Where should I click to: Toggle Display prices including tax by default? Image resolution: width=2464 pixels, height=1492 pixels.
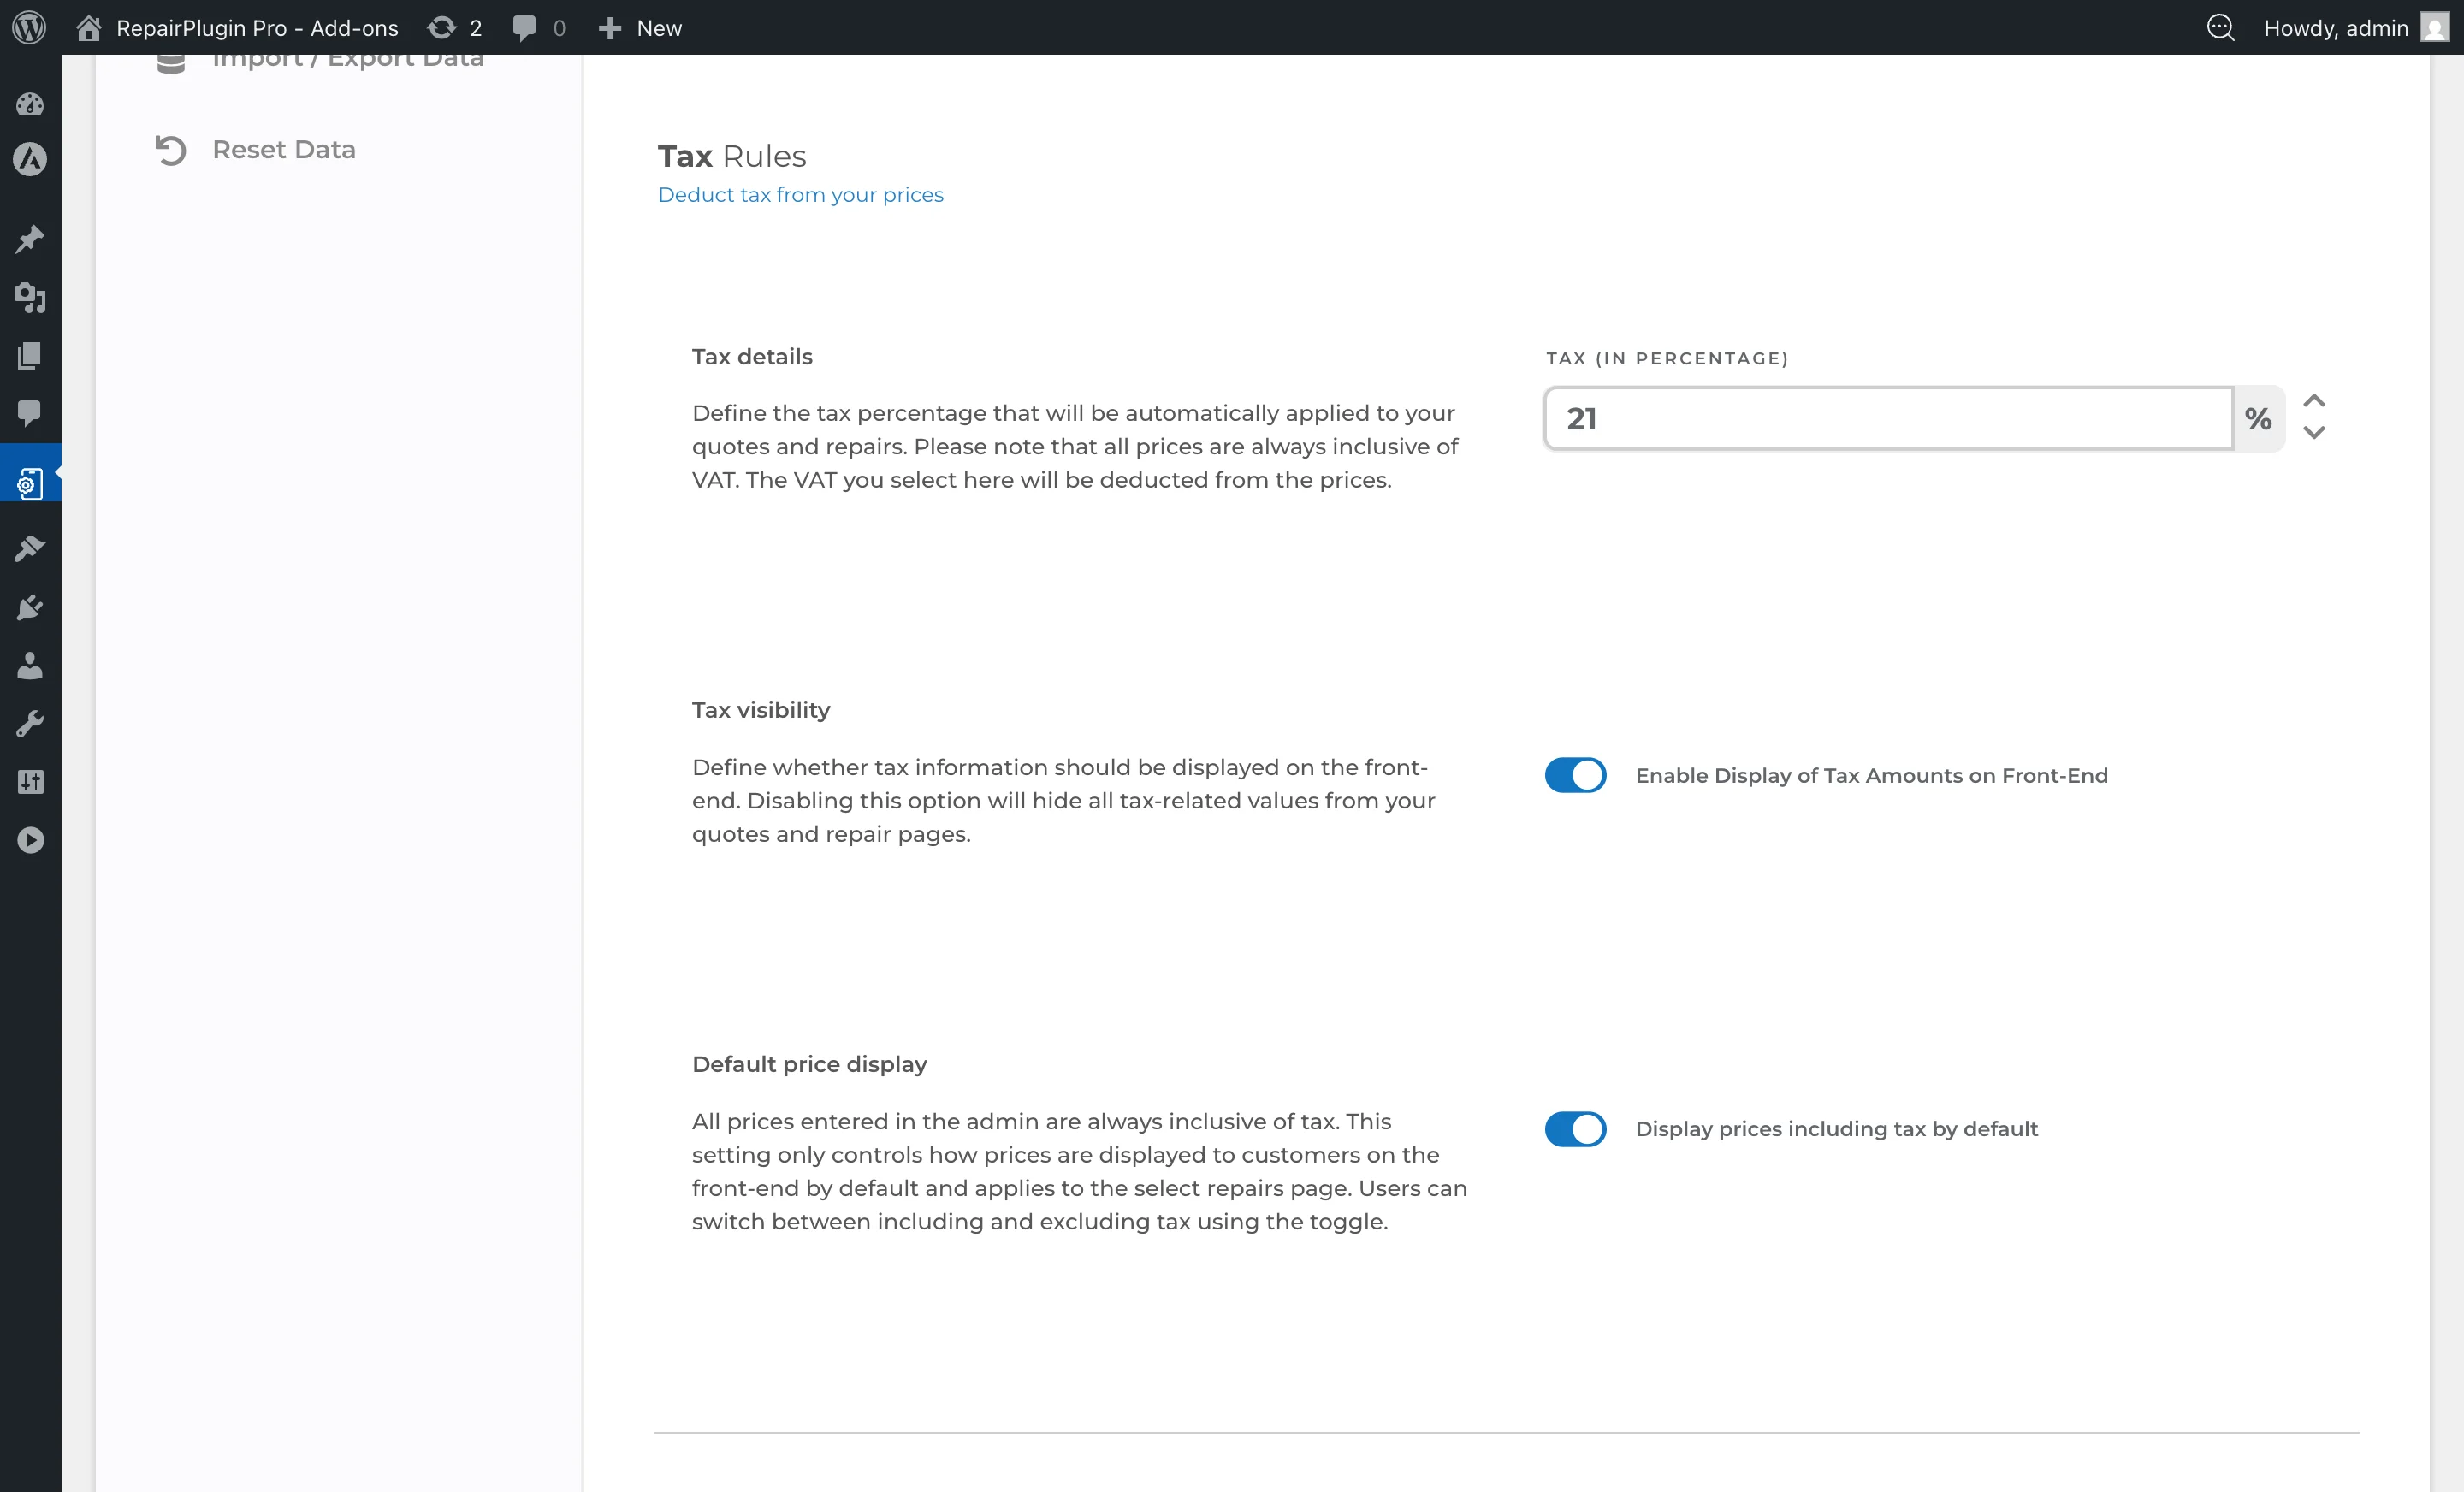click(x=1575, y=1129)
